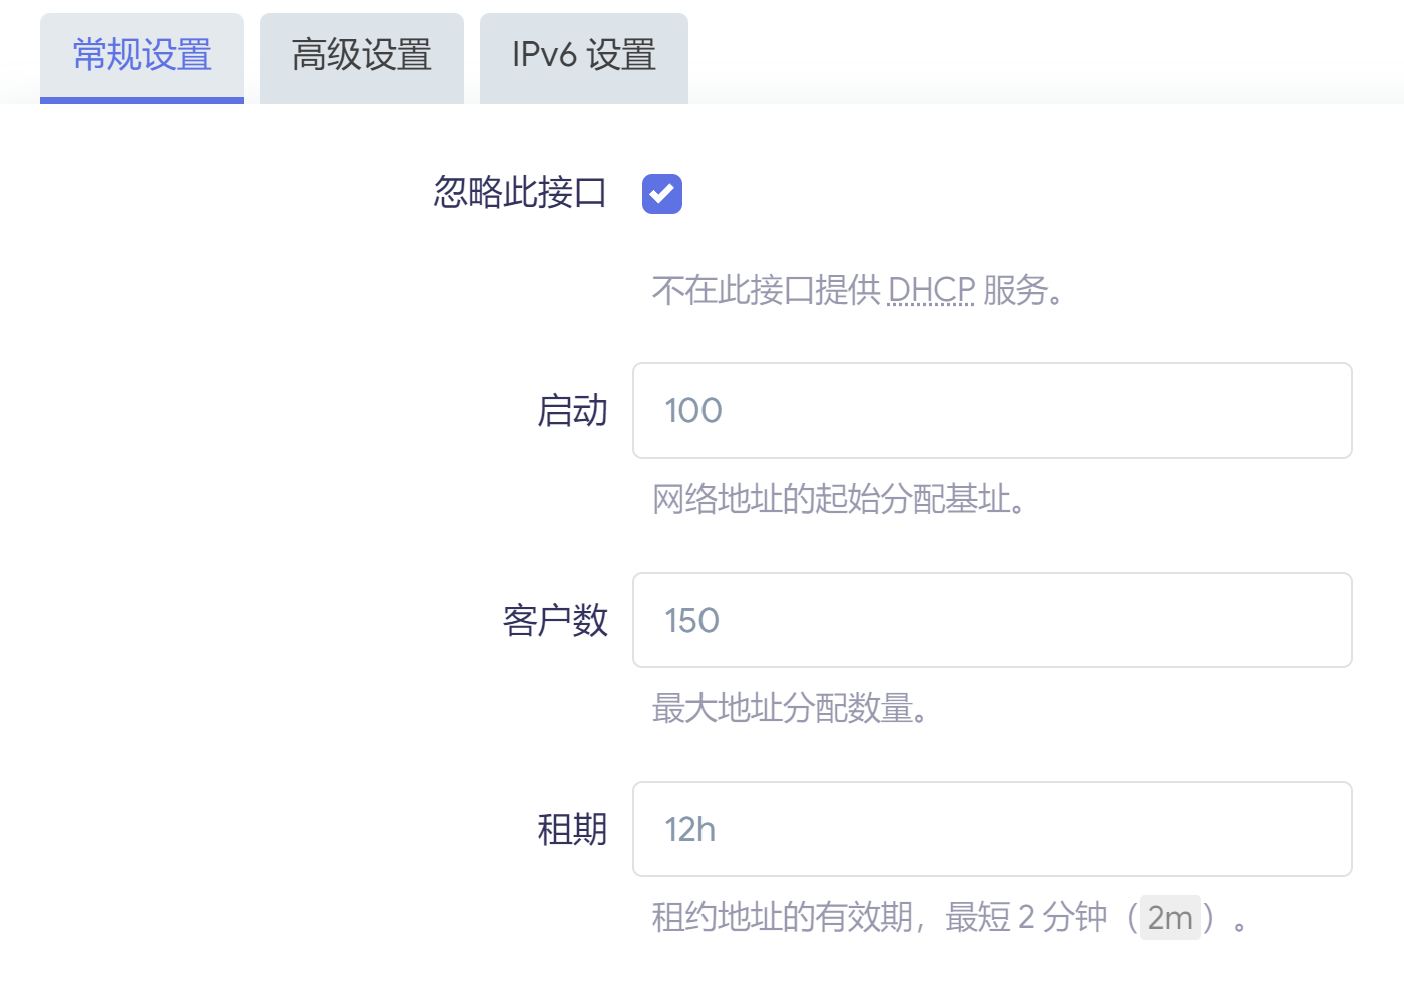Click the highlighted 2m code sample
The width and height of the screenshot is (1404, 982).
1170,917
